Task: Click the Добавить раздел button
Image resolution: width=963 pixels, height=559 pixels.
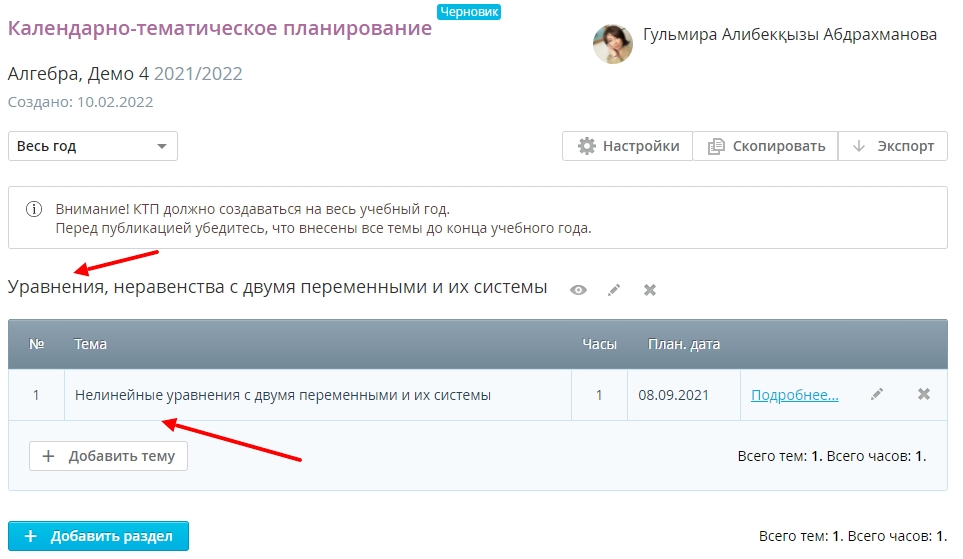Action: coord(98,536)
